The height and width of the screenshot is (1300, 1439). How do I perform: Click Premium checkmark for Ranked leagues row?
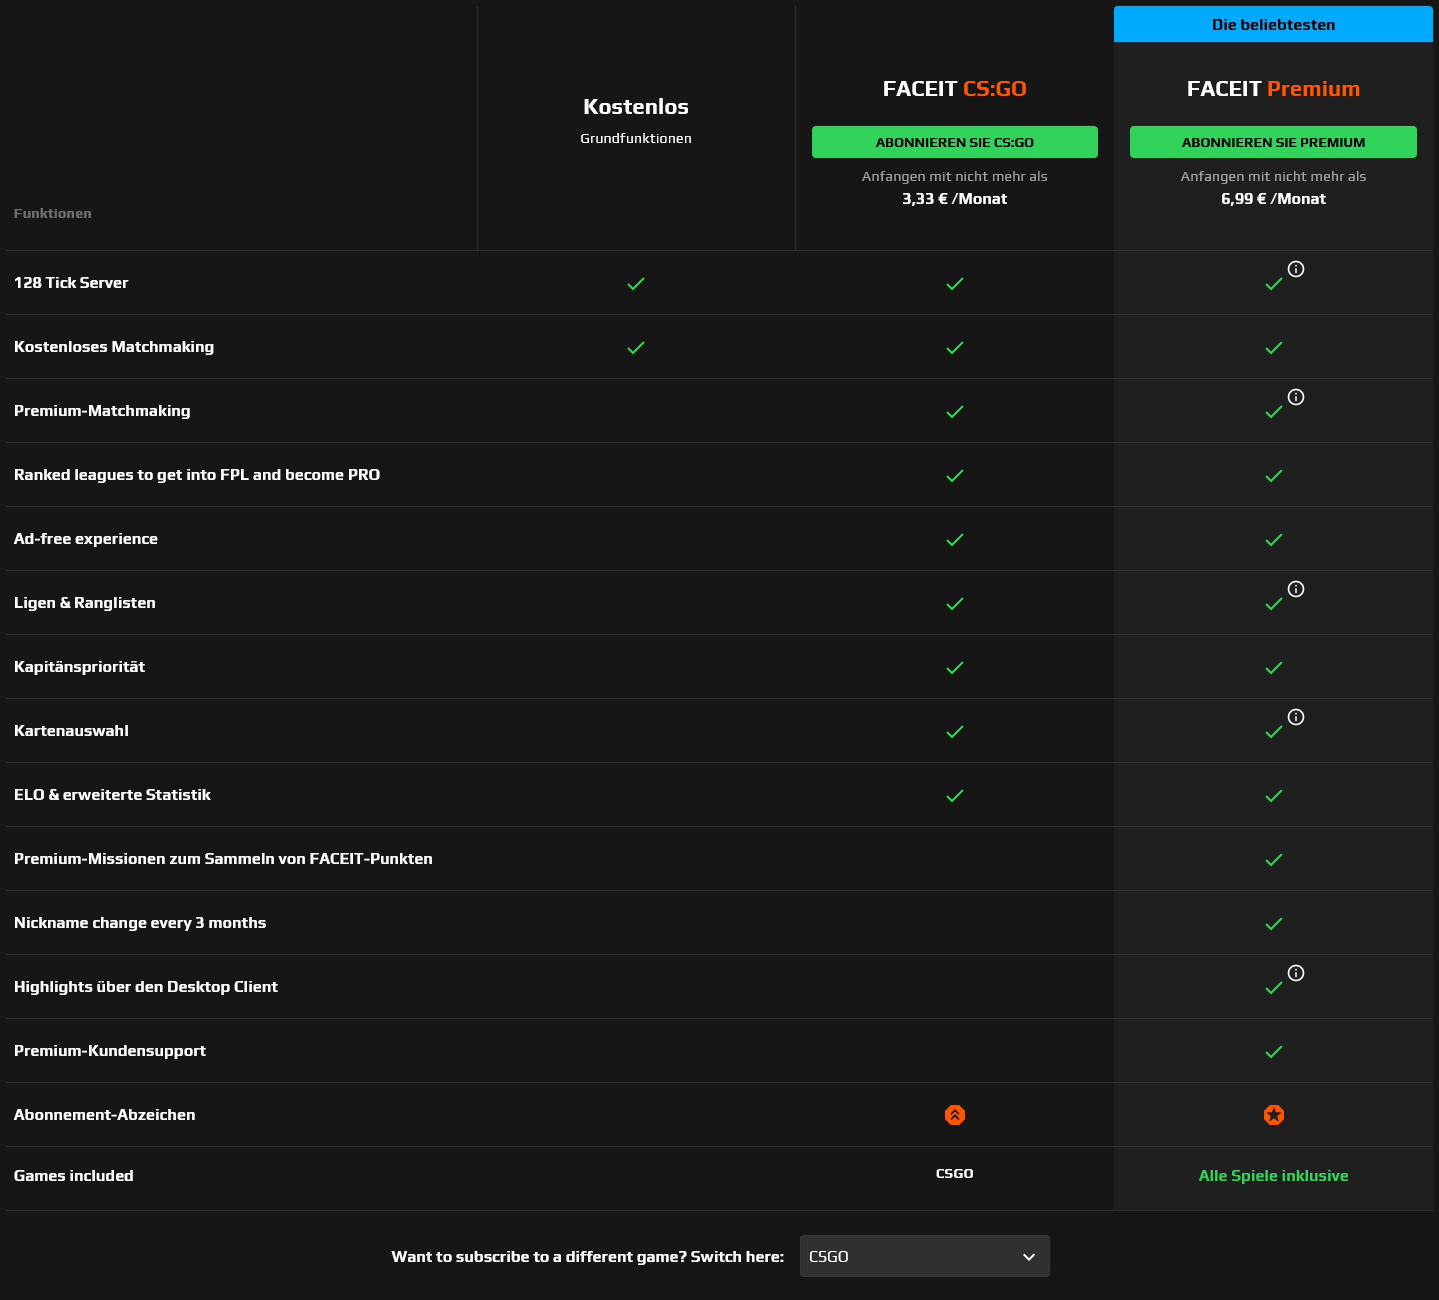(1274, 476)
